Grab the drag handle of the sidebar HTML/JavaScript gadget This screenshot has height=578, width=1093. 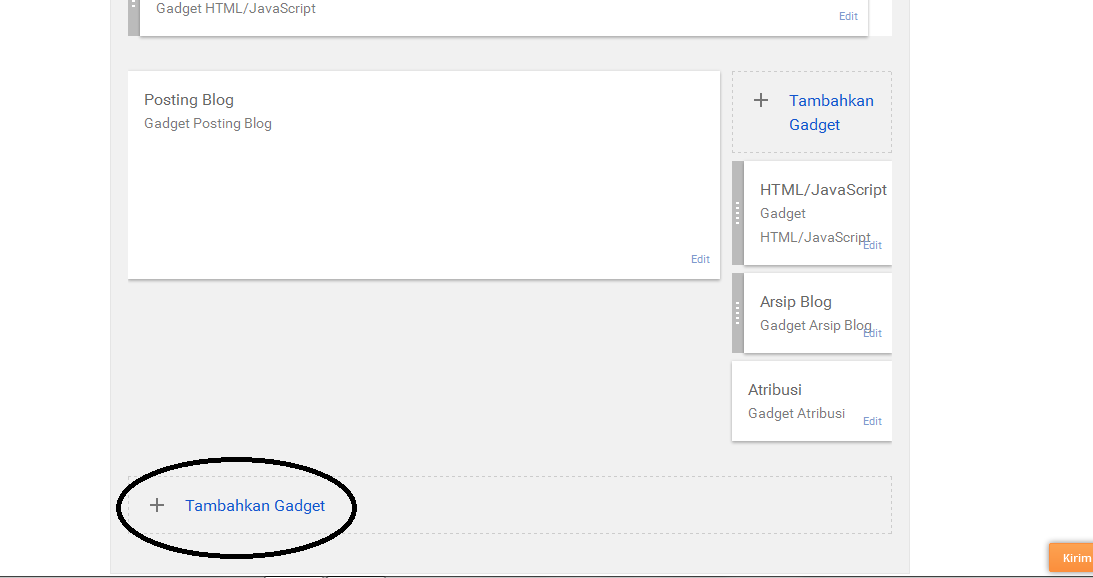pyautogui.click(x=737, y=213)
